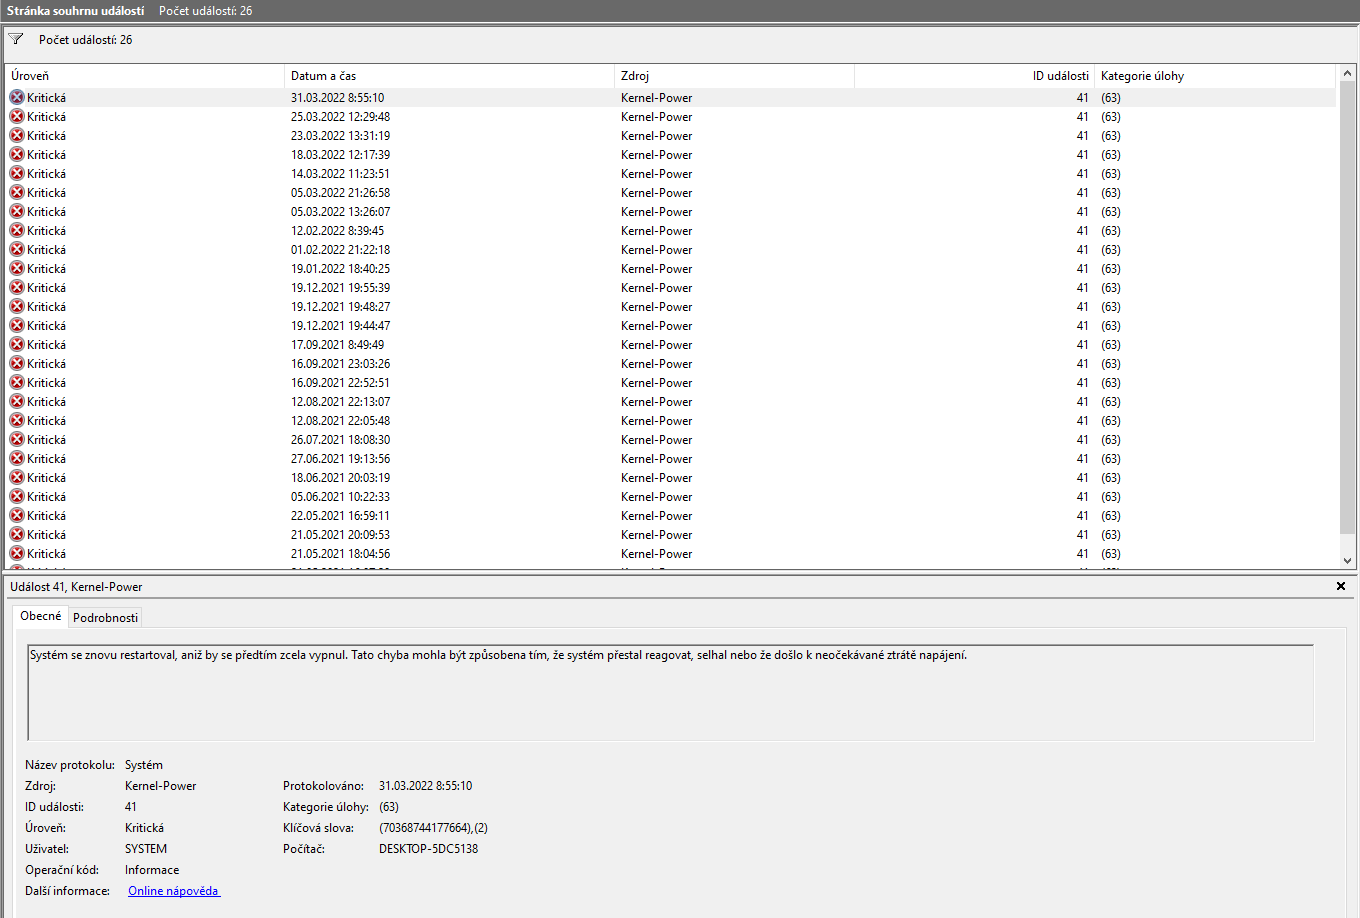Switch to the Podrobnosti tab
Image resolution: width=1360 pixels, height=918 pixels.
(105, 617)
